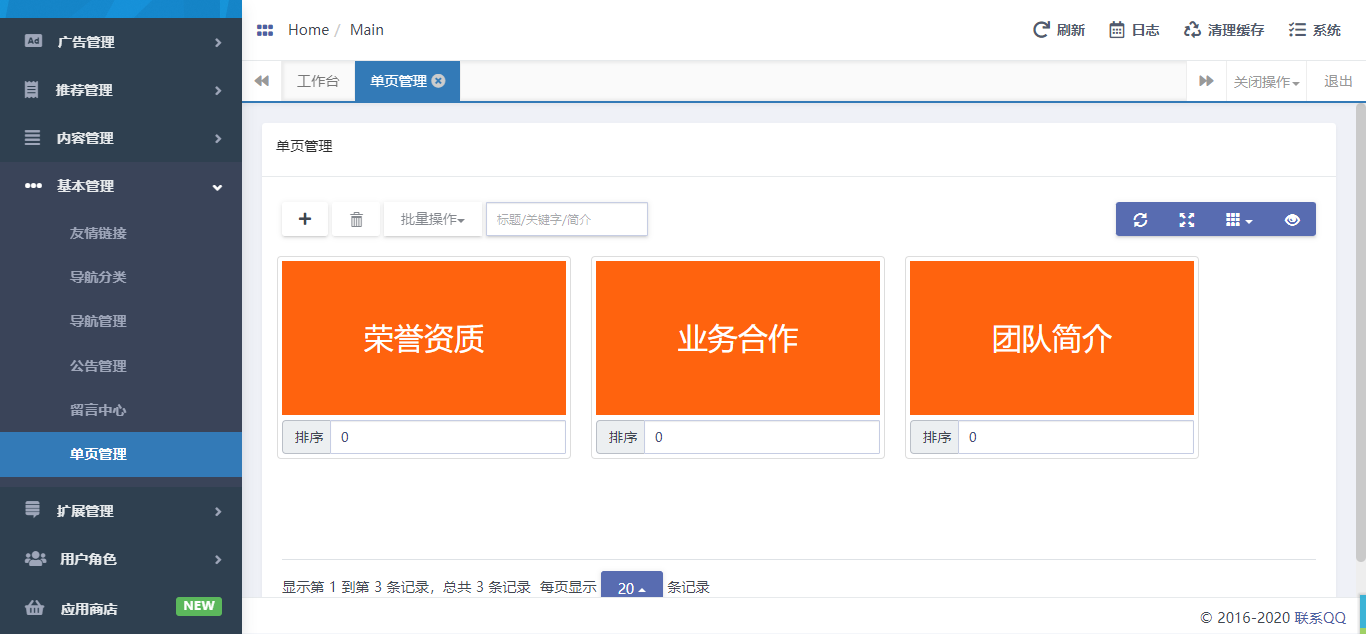Click the fullscreen expand icon
The height and width of the screenshot is (634, 1366).
1187,220
